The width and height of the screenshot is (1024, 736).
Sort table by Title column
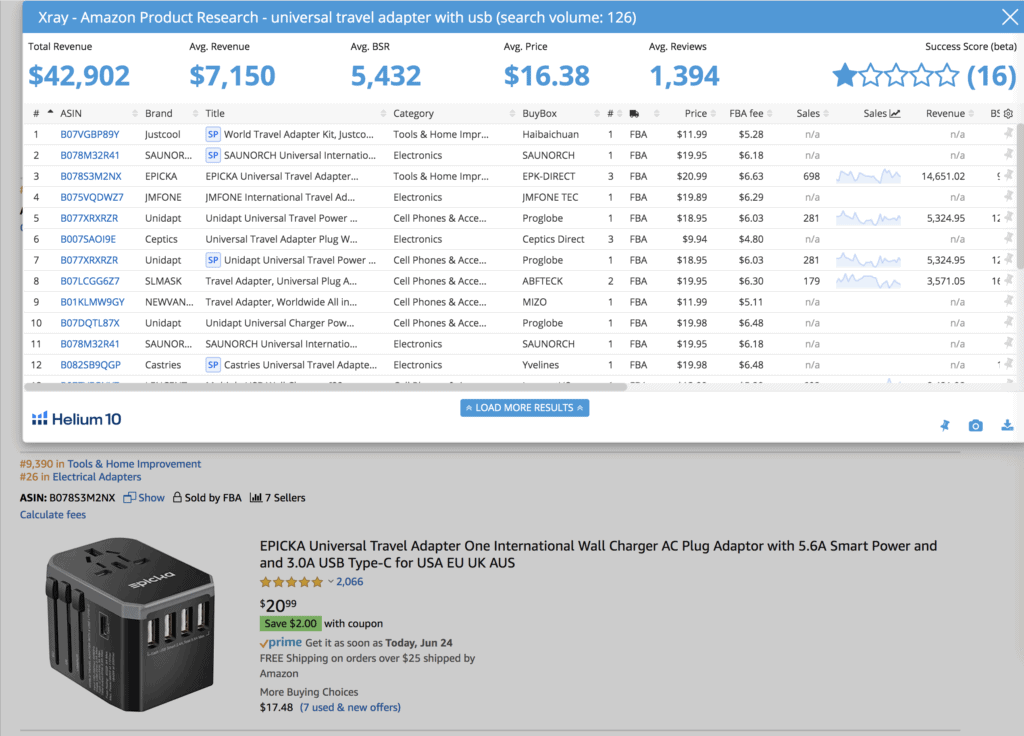click(215, 113)
